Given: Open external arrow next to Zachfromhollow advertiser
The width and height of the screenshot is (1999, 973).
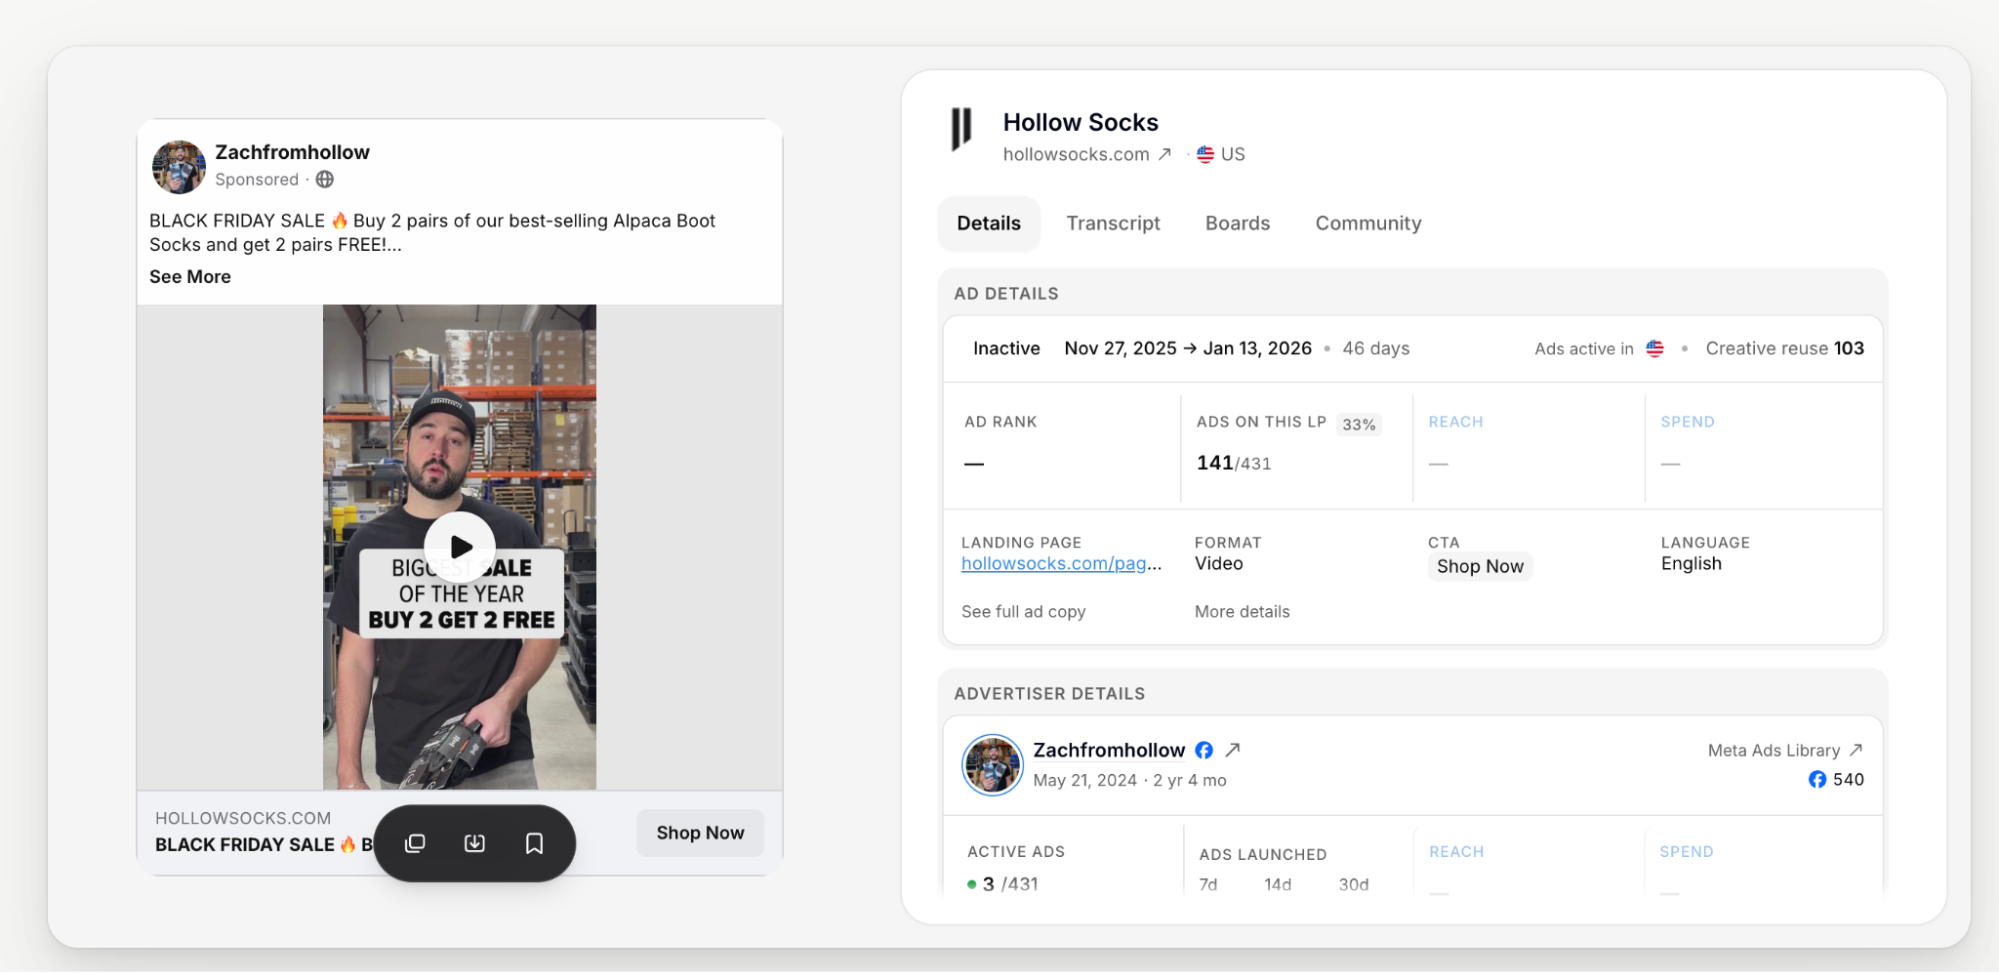Looking at the screenshot, I should tap(1233, 750).
